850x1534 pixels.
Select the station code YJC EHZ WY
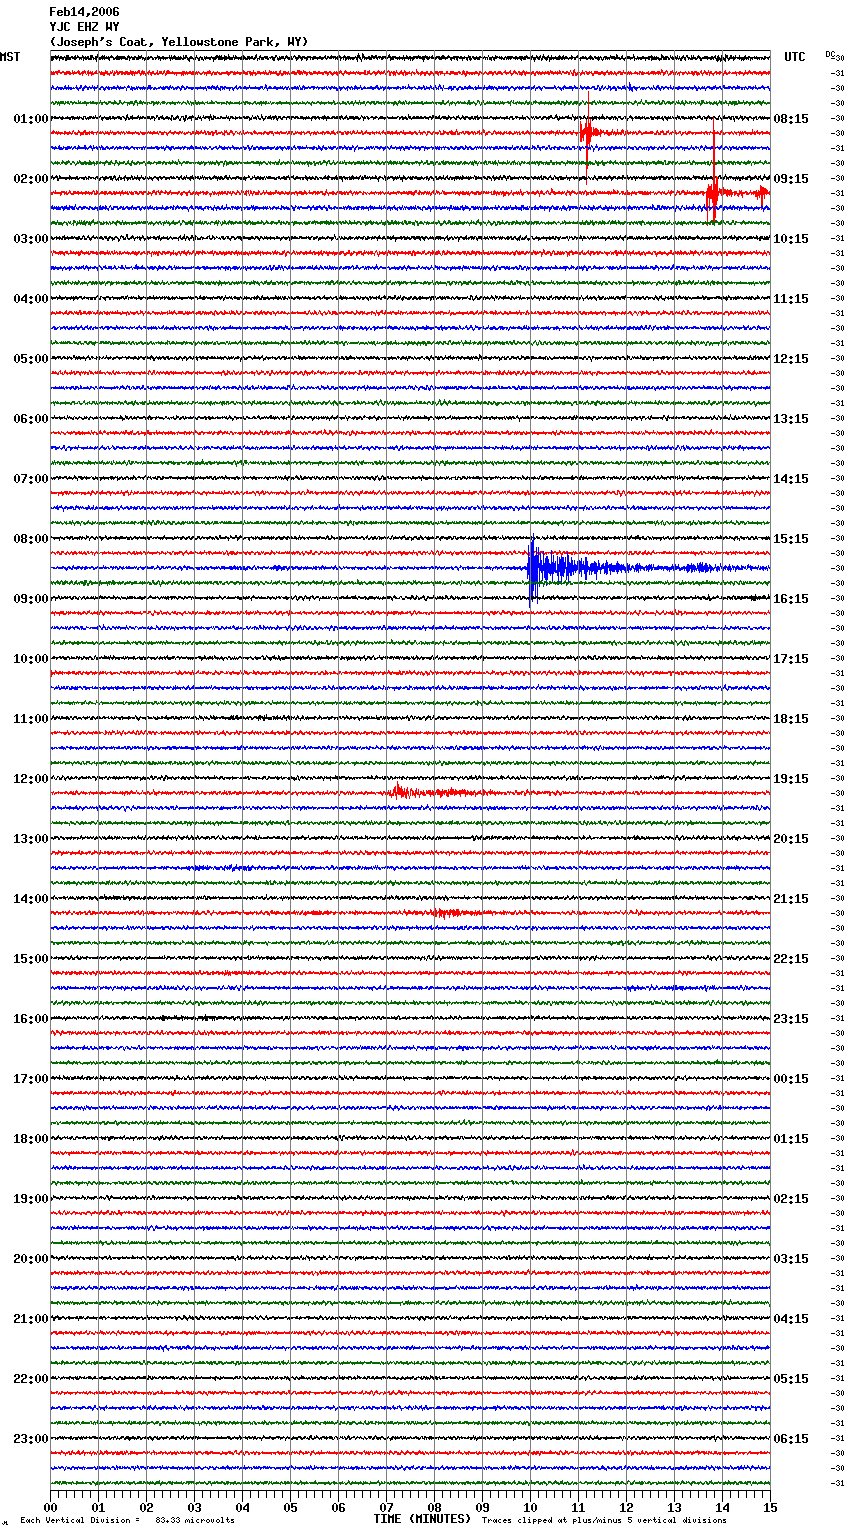(x=84, y=27)
